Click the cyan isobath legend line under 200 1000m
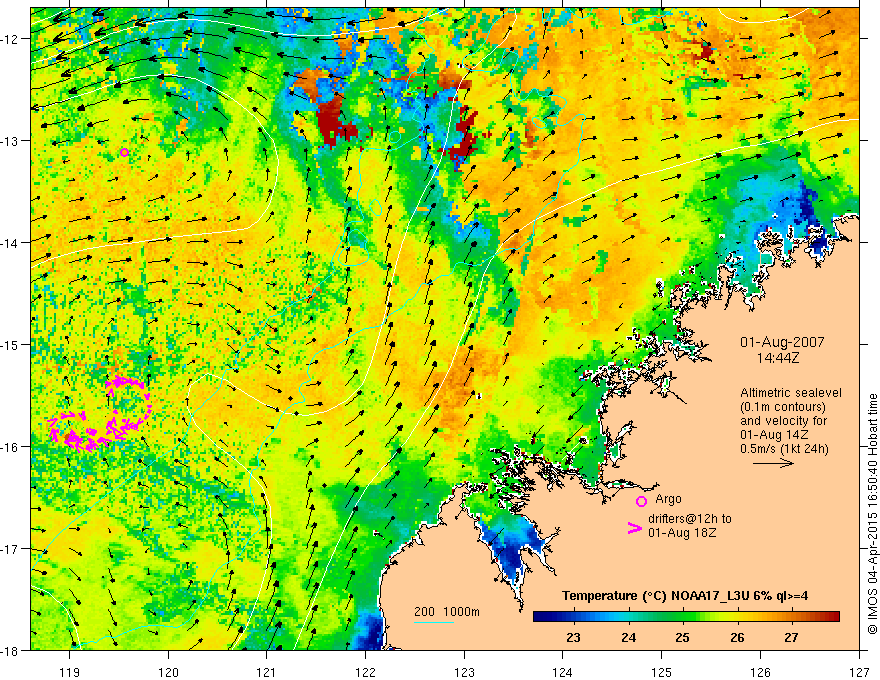Image resolution: width=880 pixels, height=680 pixels. (434, 622)
